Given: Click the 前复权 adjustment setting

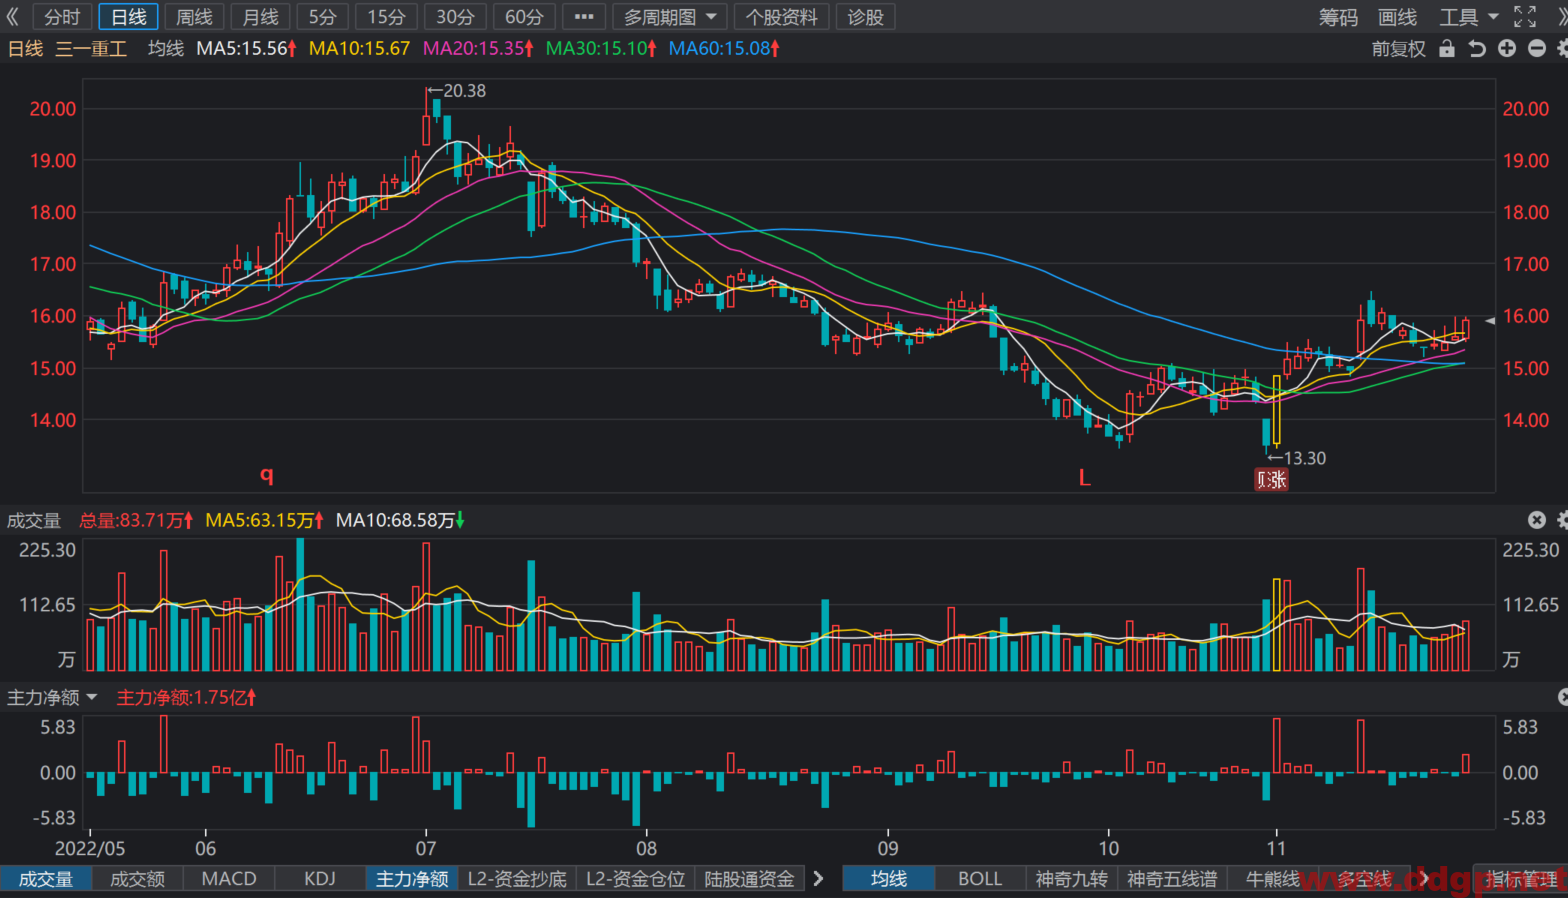Looking at the screenshot, I should tap(1398, 48).
